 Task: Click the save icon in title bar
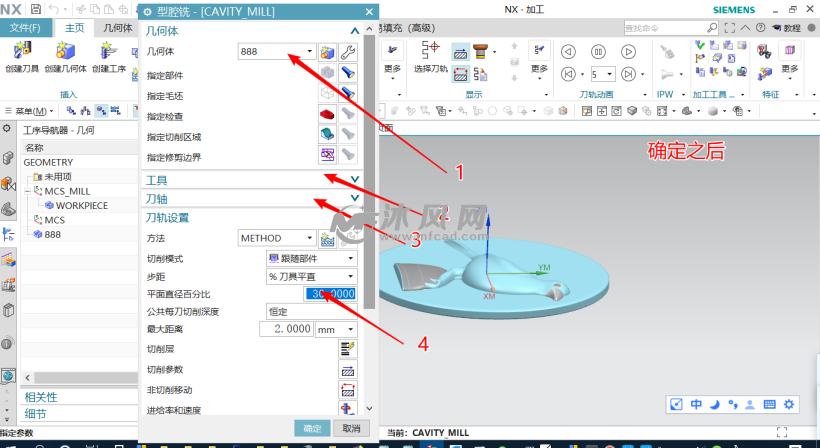[x=36, y=9]
